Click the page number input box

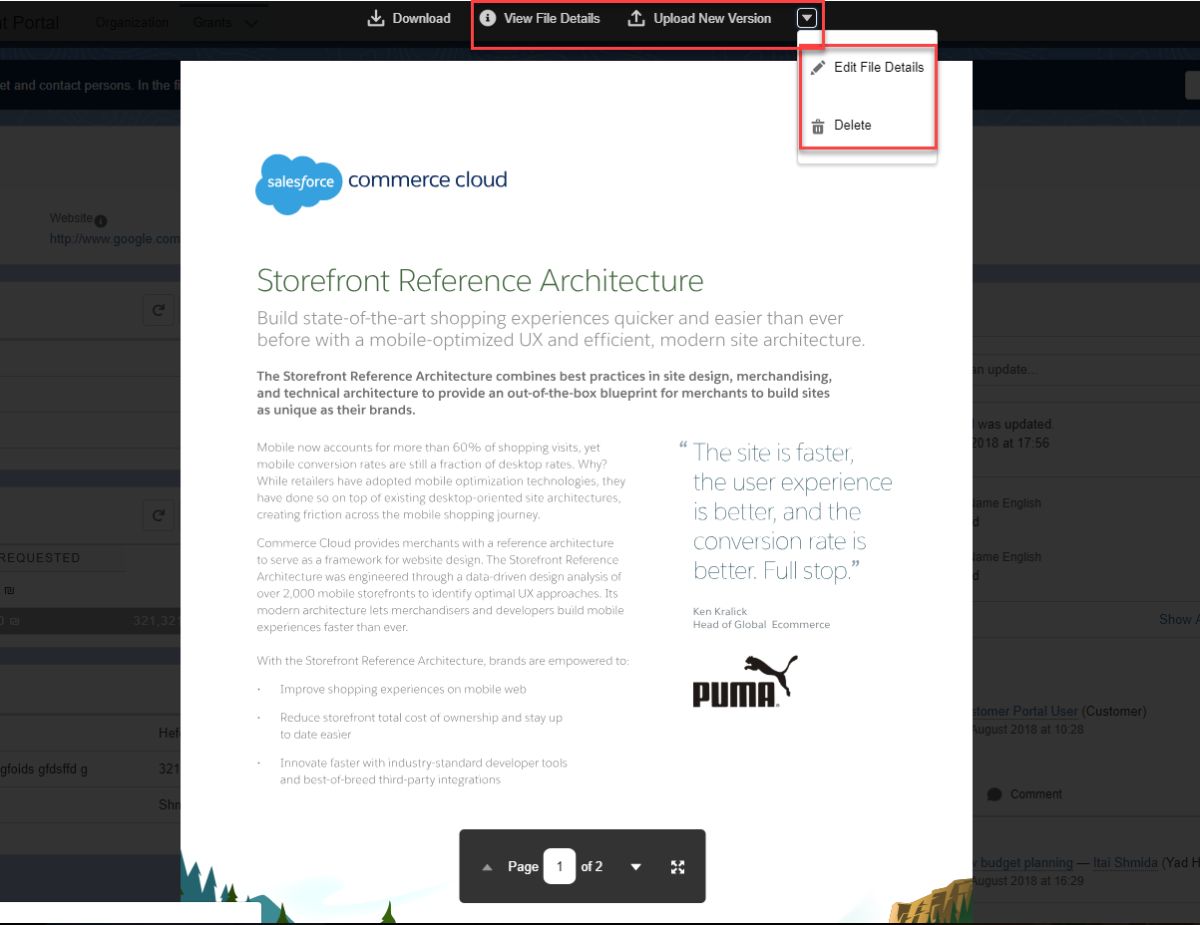coord(560,866)
